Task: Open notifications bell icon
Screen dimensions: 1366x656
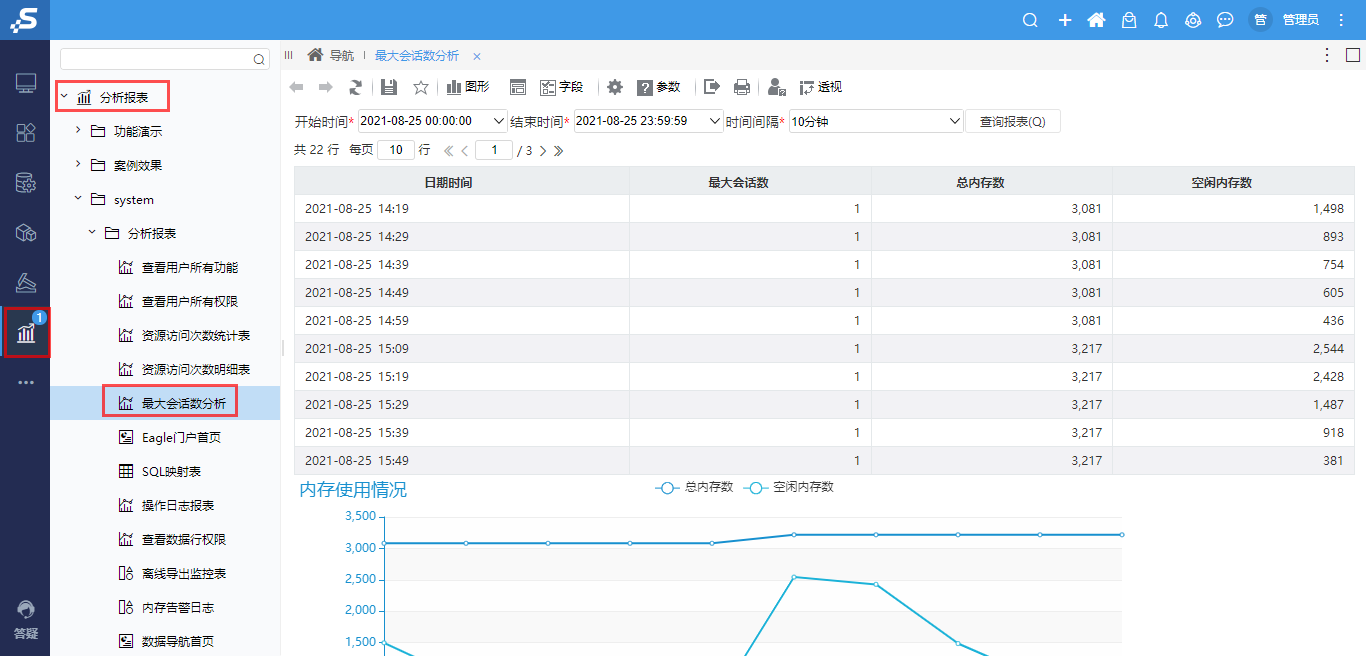Action: 1161,20
